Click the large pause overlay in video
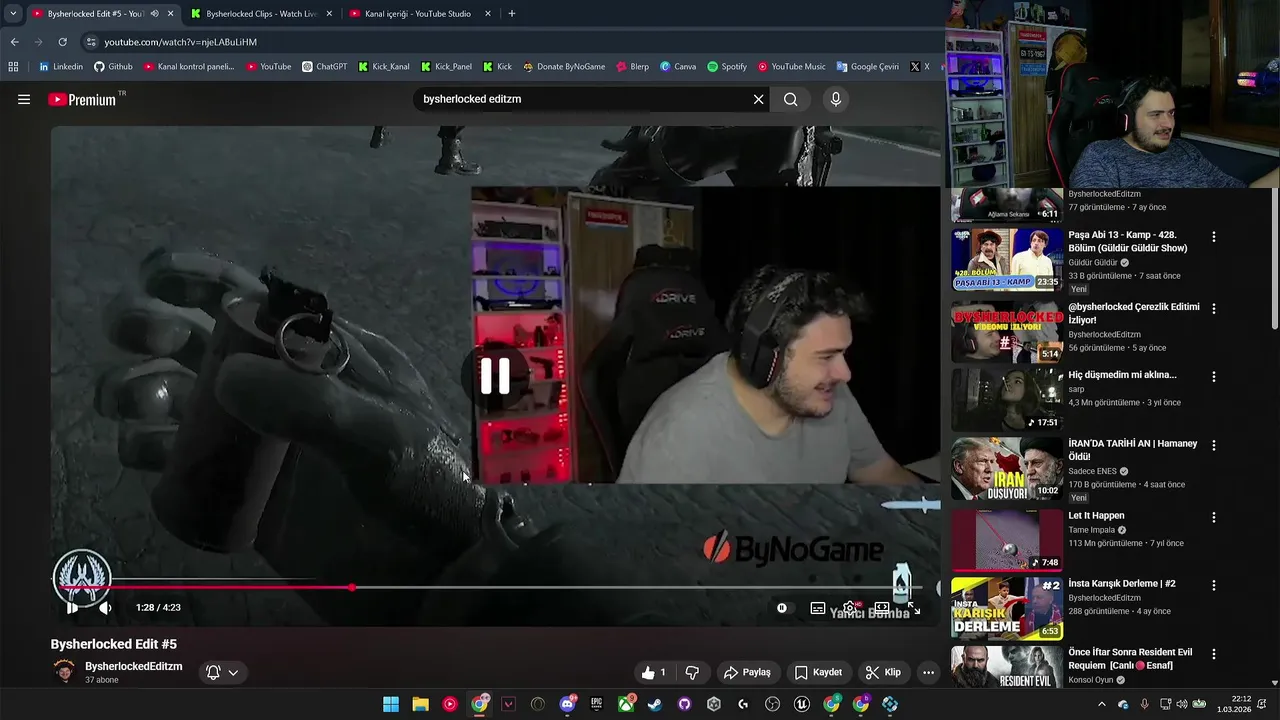The width and height of the screenshot is (1280, 720). (495, 376)
